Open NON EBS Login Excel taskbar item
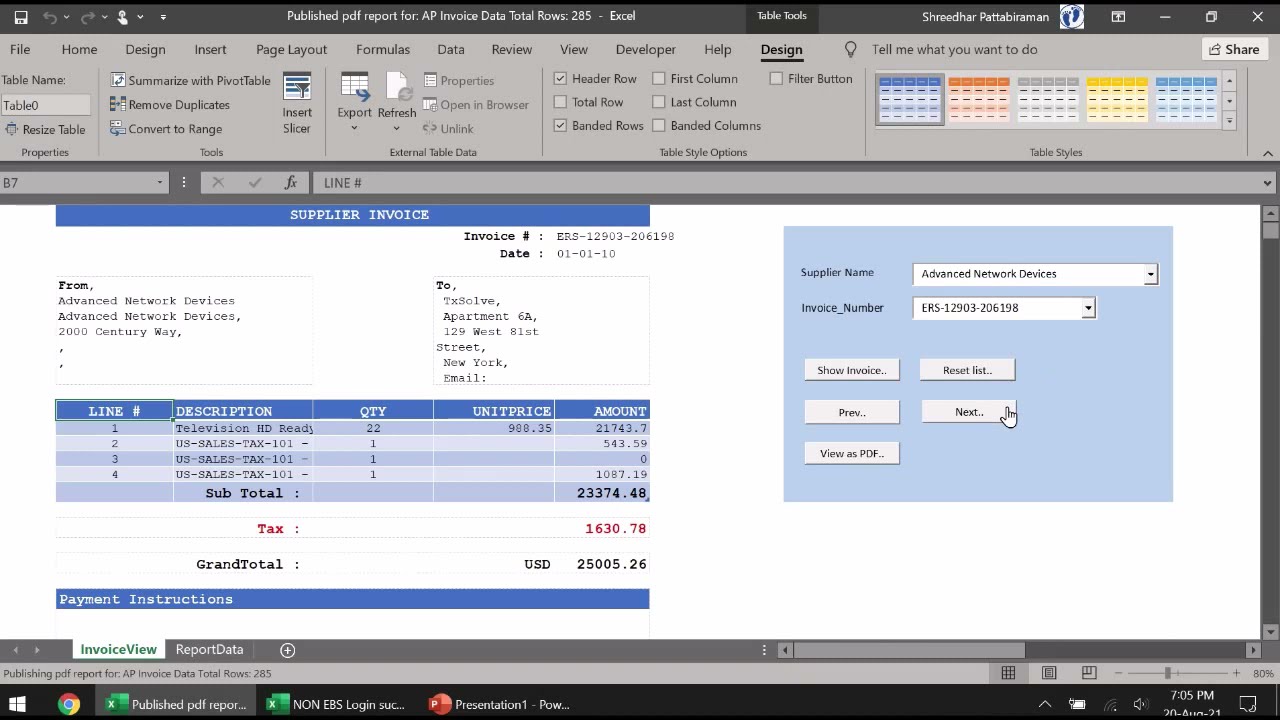The width and height of the screenshot is (1280, 720). [x=337, y=704]
